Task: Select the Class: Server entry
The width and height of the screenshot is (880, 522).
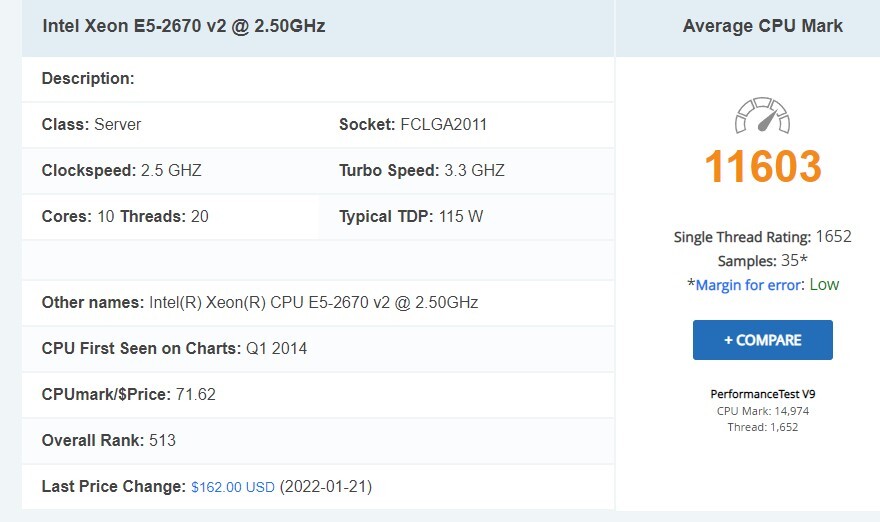Action: [x=91, y=124]
